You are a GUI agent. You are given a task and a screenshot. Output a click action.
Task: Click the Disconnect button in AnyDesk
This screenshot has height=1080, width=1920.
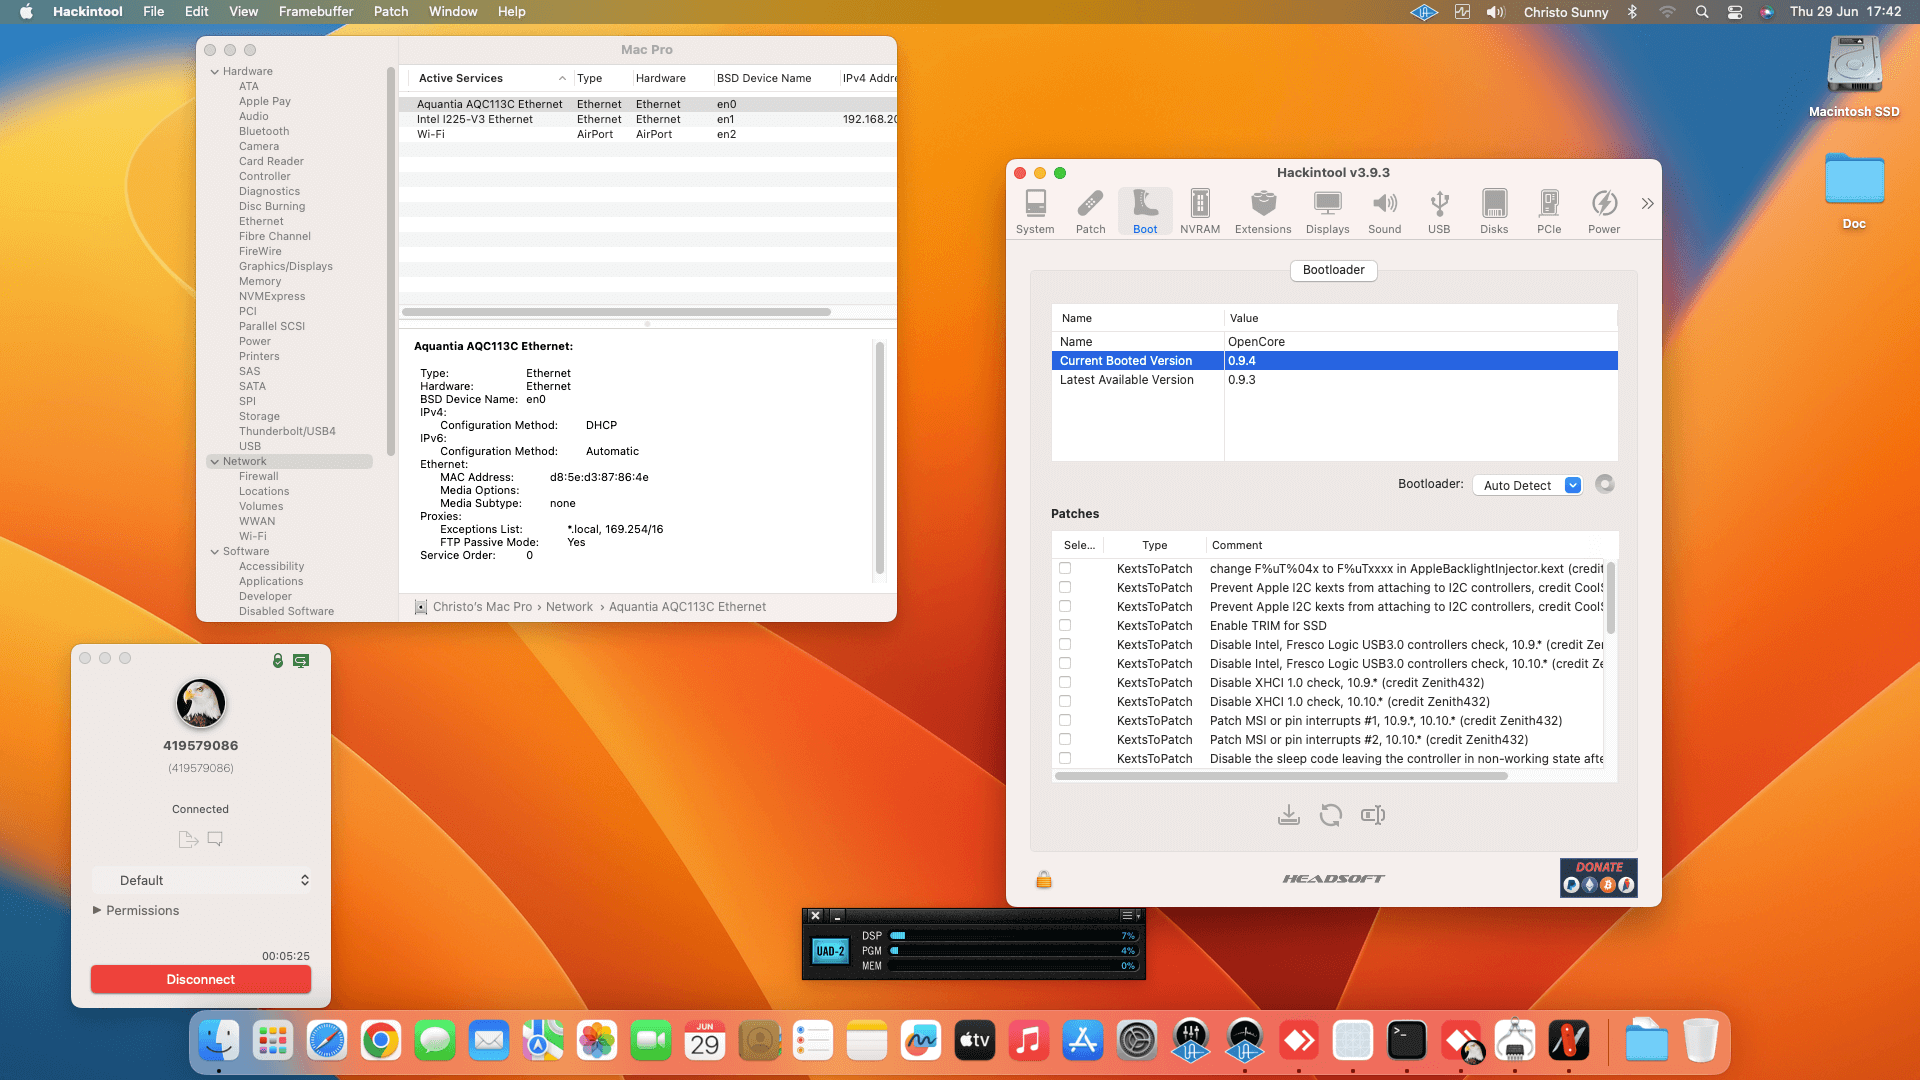pyautogui.click(x=200, y=979)
